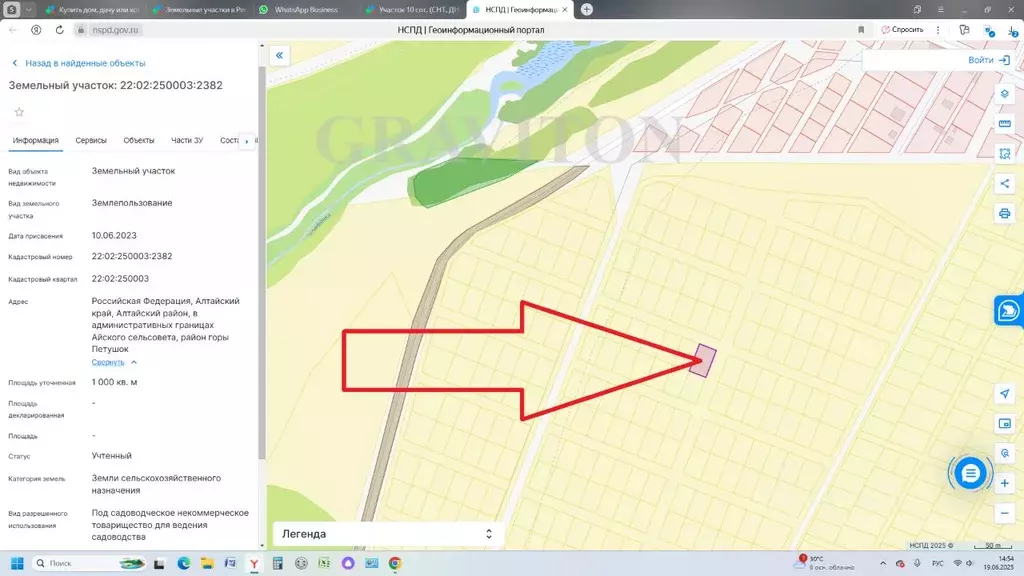Select the ruler measurement tool
Image resolution: width=1024 pixels, height=576 pixels.
click(x=1004, y=123)
